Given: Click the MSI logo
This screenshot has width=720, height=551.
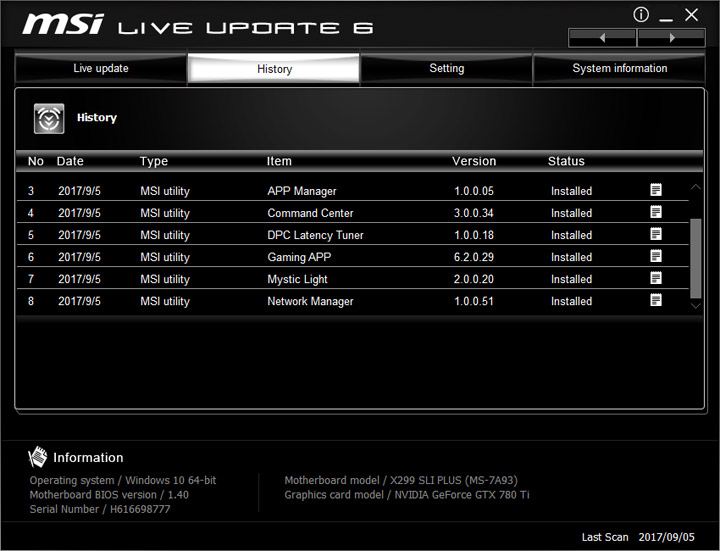Looking at the screenshot, I should coord(63,24).
